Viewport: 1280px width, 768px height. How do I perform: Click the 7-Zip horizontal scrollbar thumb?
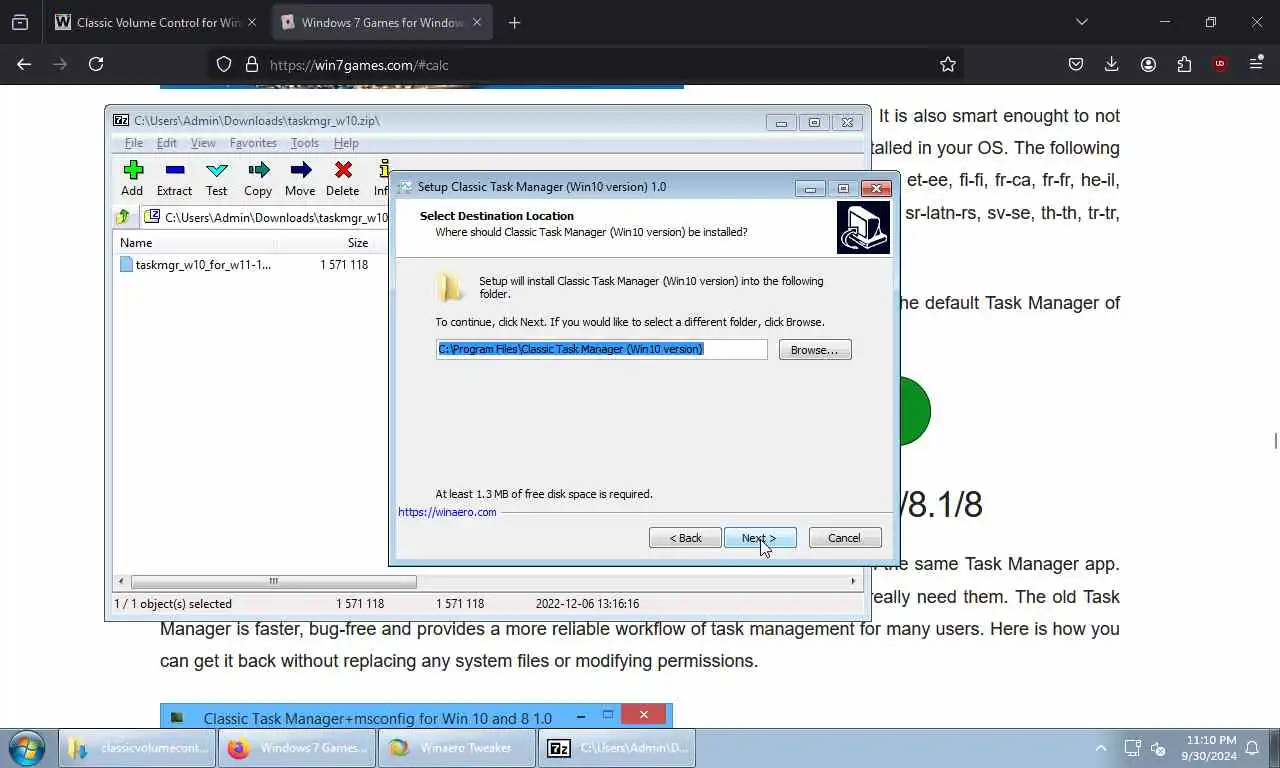coord(273,581)
